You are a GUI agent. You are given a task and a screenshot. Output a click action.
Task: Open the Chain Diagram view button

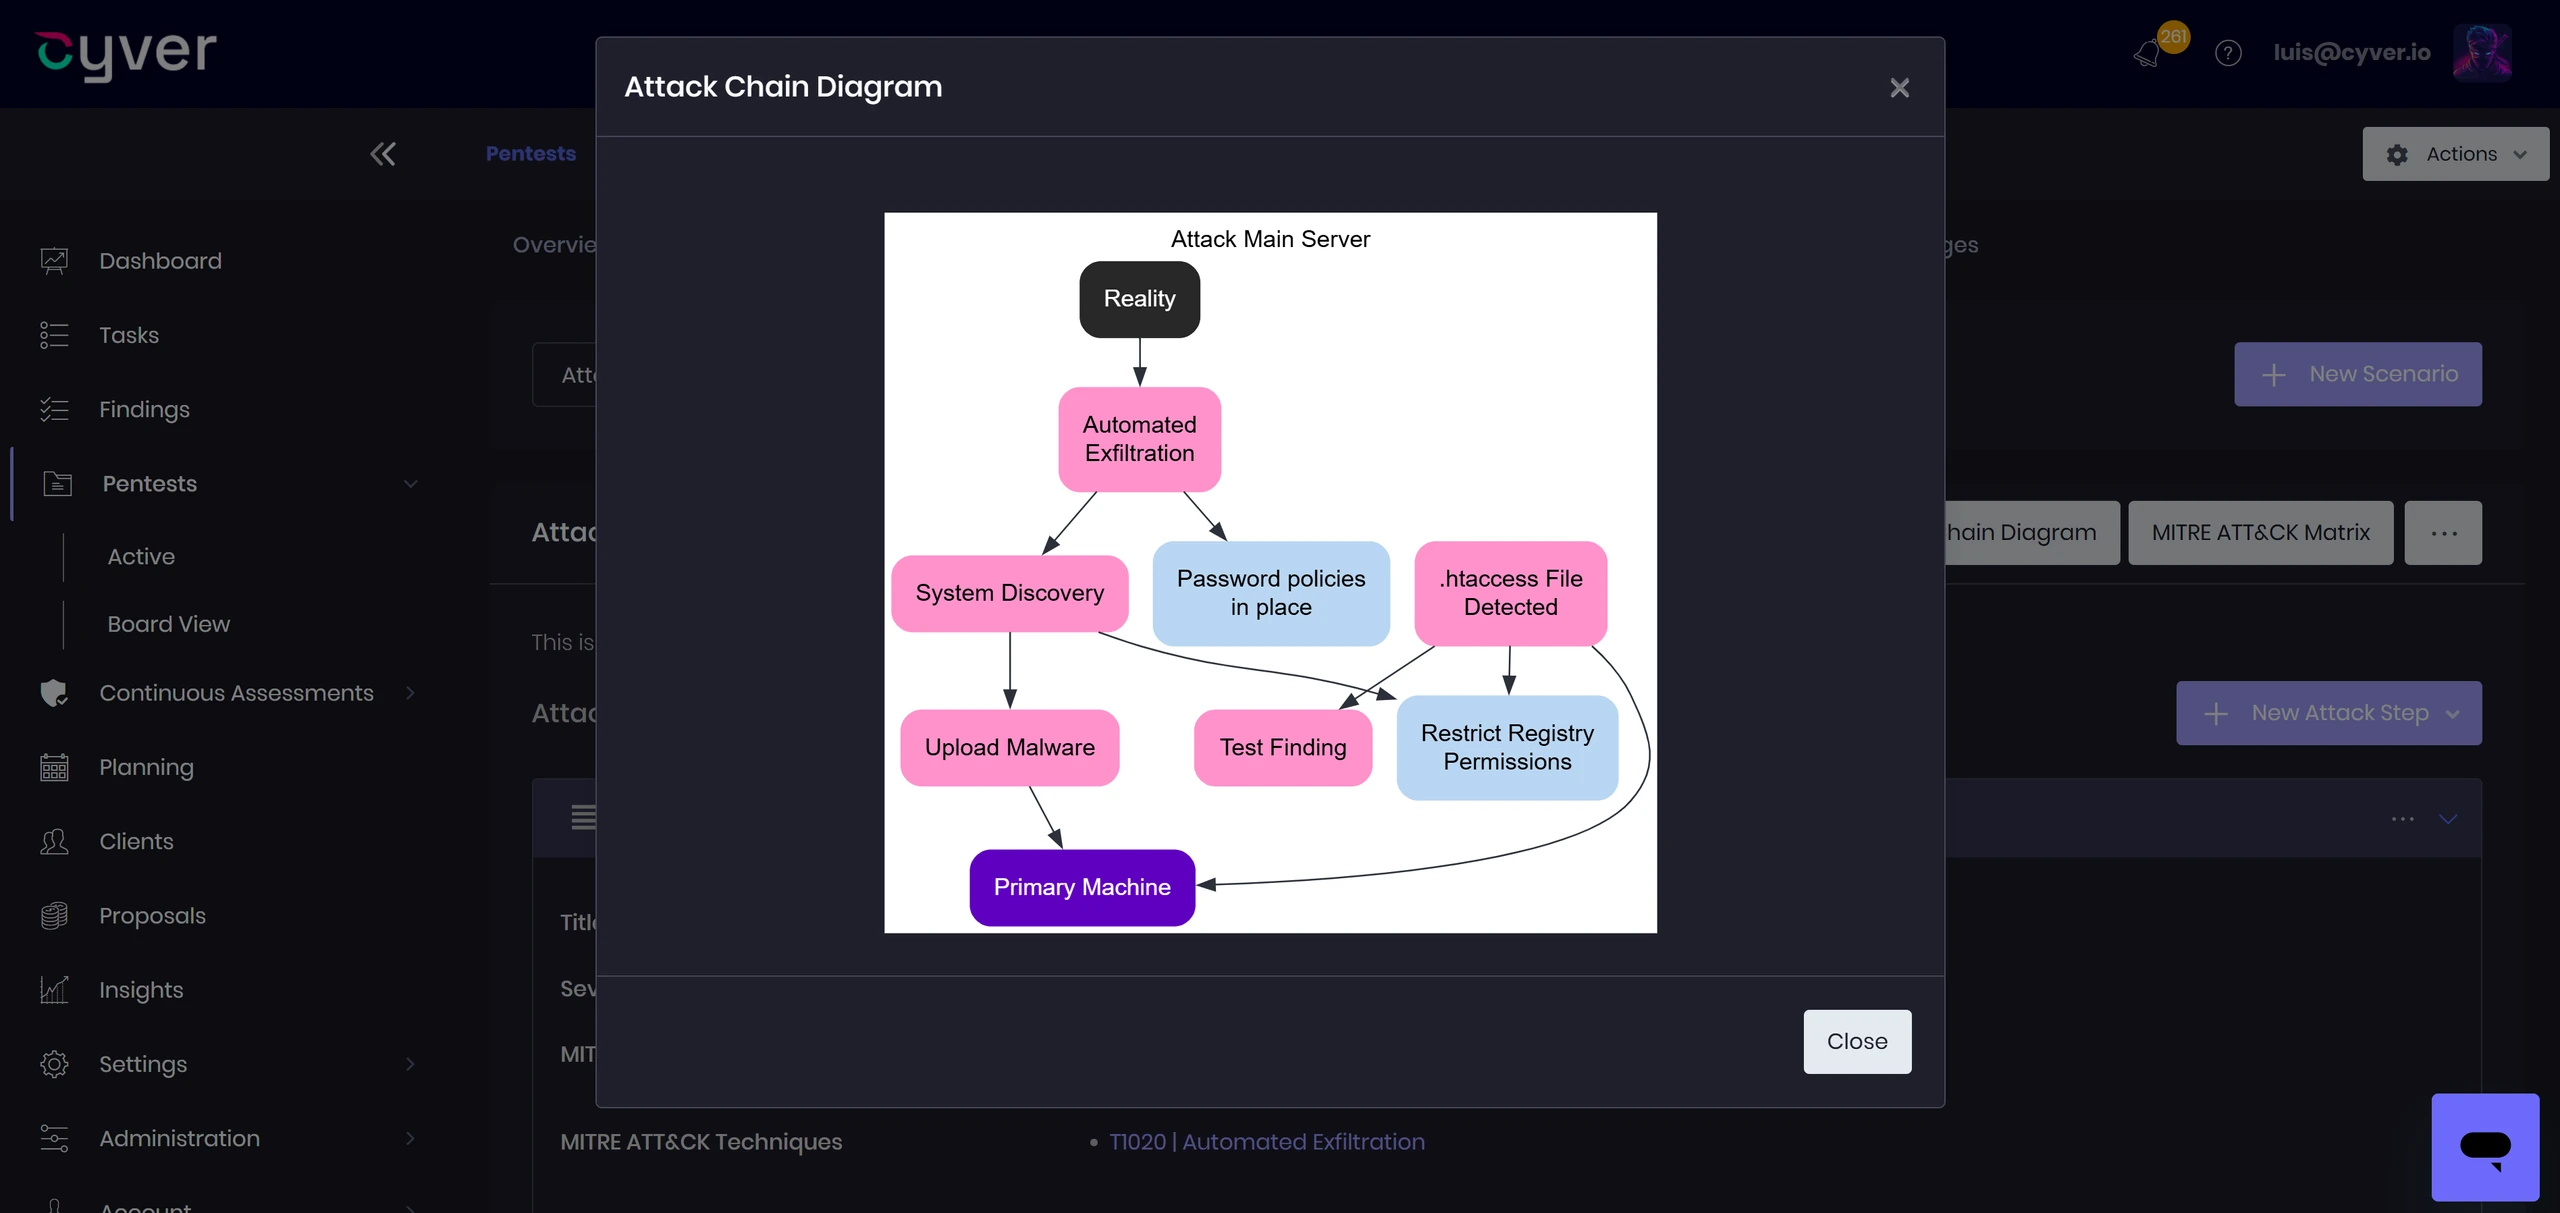(x=2031, y=533)
